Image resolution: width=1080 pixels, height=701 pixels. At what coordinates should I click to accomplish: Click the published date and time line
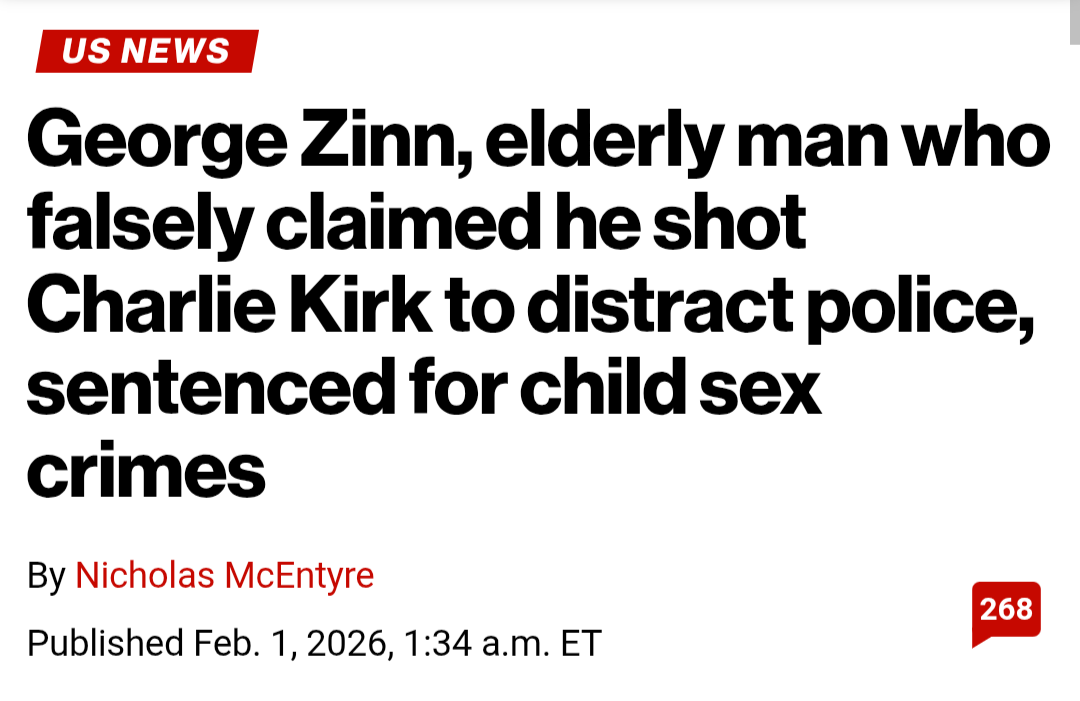pyautogui.click(x=314, y=643)
